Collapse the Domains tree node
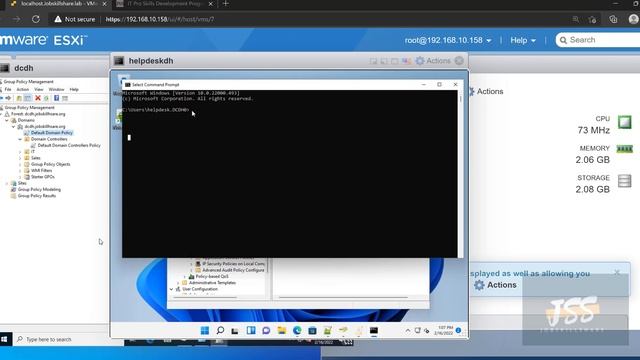The image size is (640, 360). point(7,120)
